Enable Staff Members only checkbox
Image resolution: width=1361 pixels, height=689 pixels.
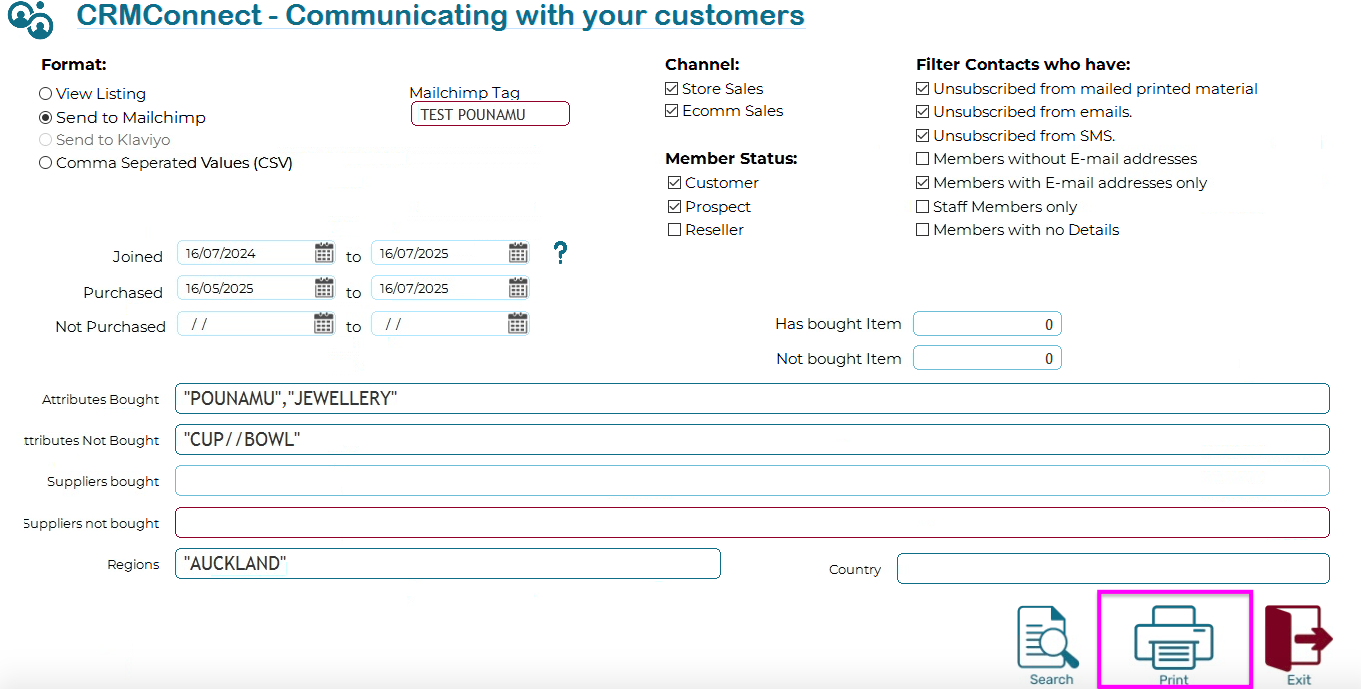click(923, 207)
